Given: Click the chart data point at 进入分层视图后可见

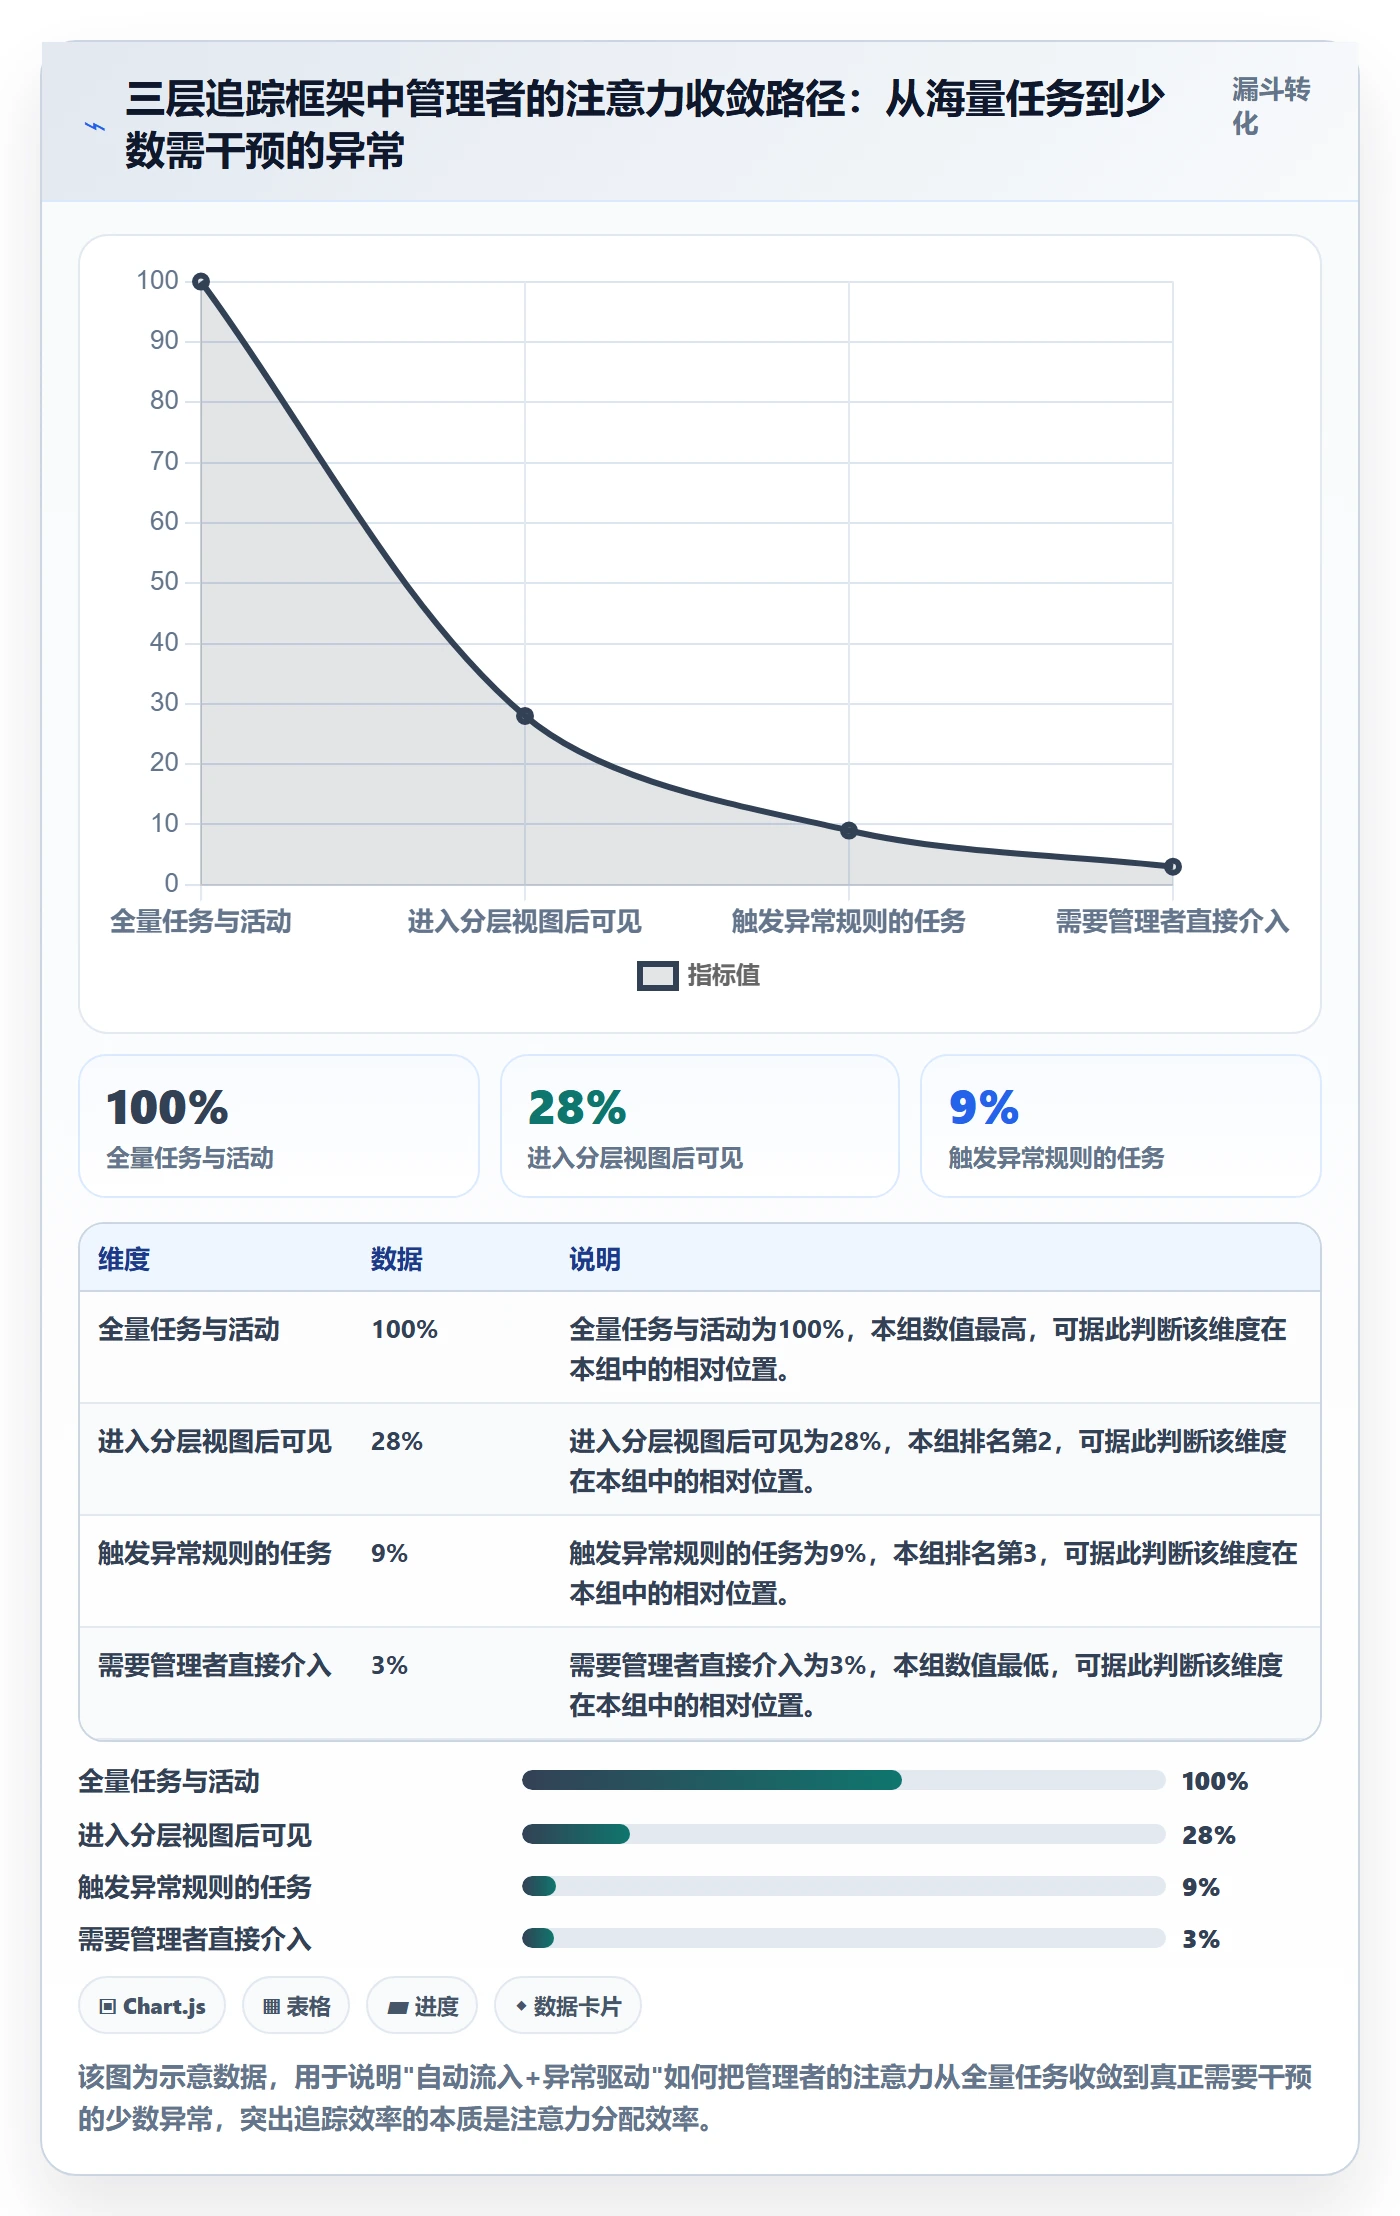Looking at the screenshot, I should (x=525, y=716).
